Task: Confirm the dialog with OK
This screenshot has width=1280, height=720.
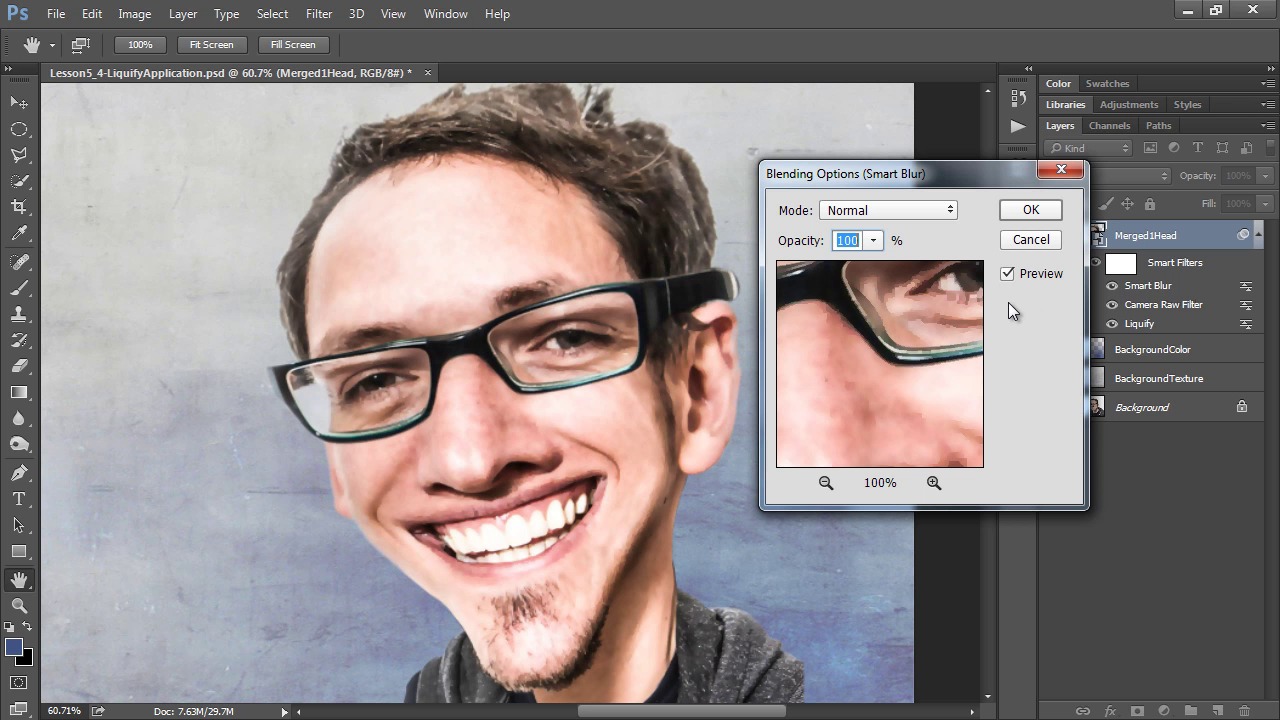Action: coord(1030,210)
